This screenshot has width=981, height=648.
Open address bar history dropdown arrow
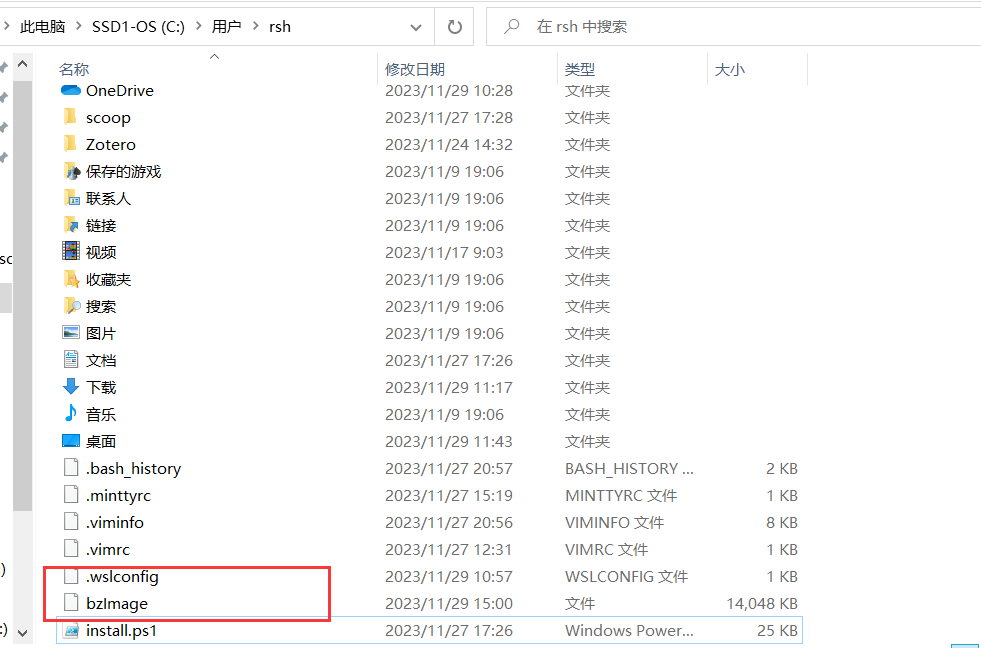click(x=415, y=27)
